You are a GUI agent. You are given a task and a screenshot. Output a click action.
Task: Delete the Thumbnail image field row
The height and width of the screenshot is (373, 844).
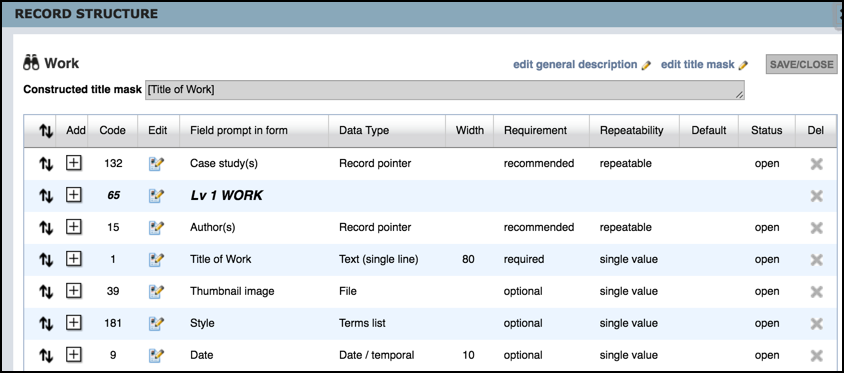coord(817,292)
